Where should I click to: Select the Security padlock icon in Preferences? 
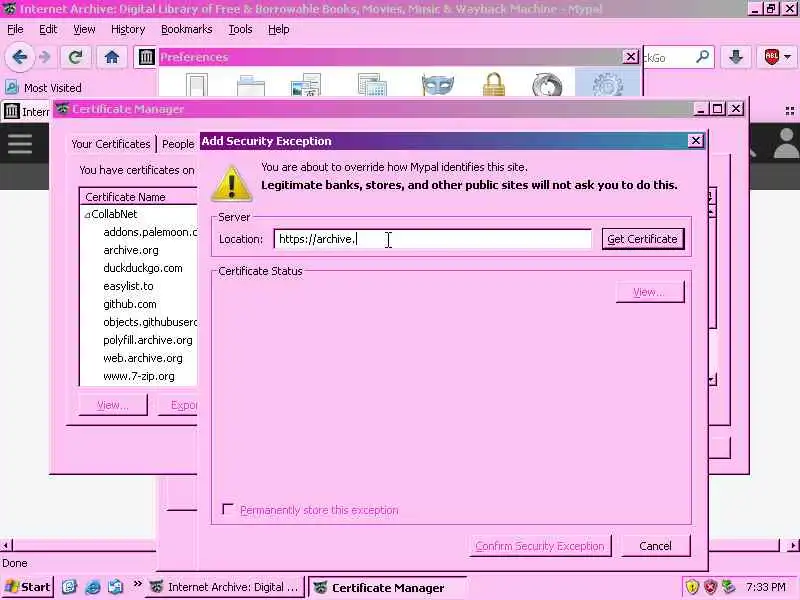click(x=494, y=85)
